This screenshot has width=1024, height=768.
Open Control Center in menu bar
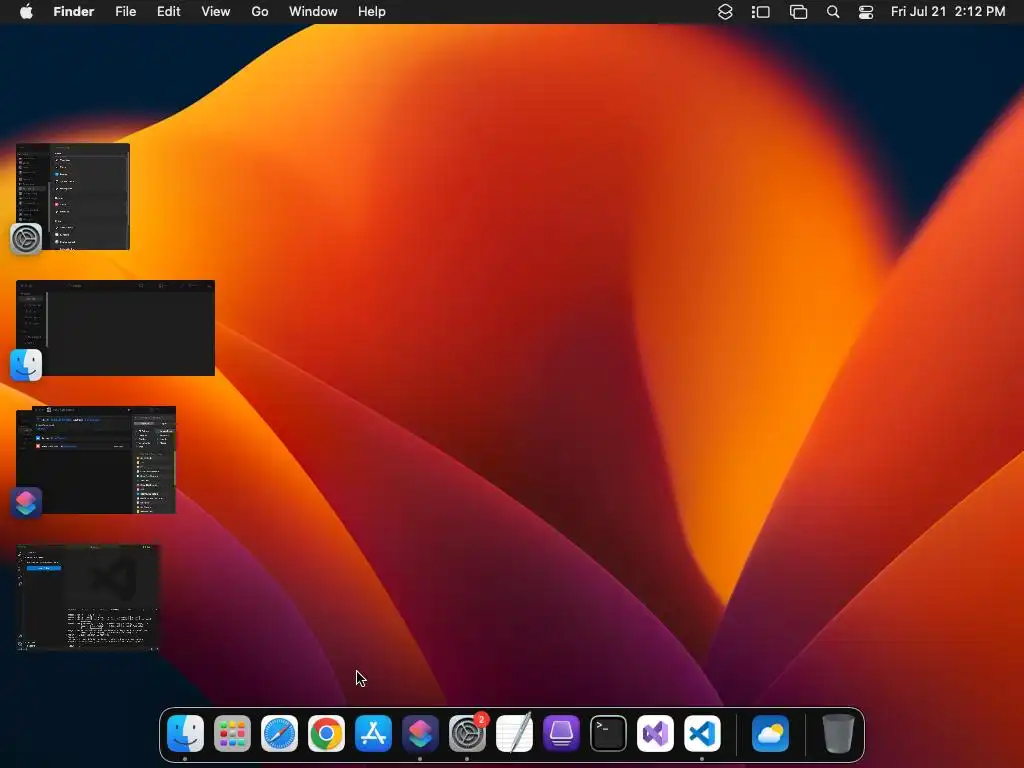point(866,12)
